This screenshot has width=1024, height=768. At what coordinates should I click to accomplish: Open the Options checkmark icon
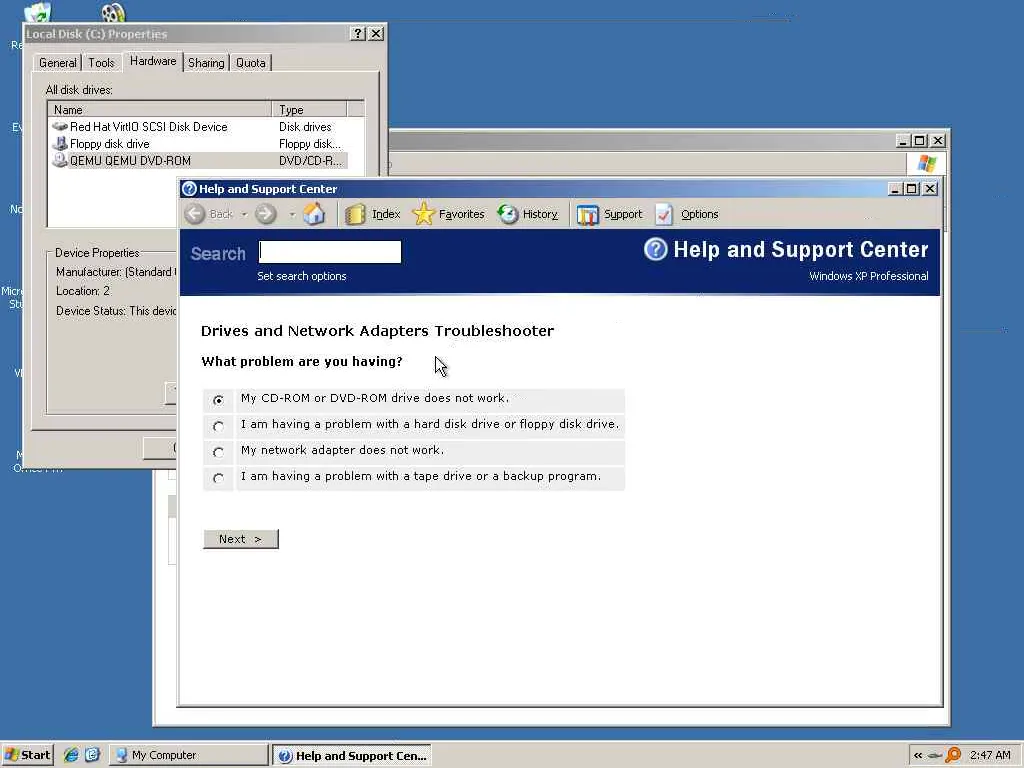click(664, 214)
